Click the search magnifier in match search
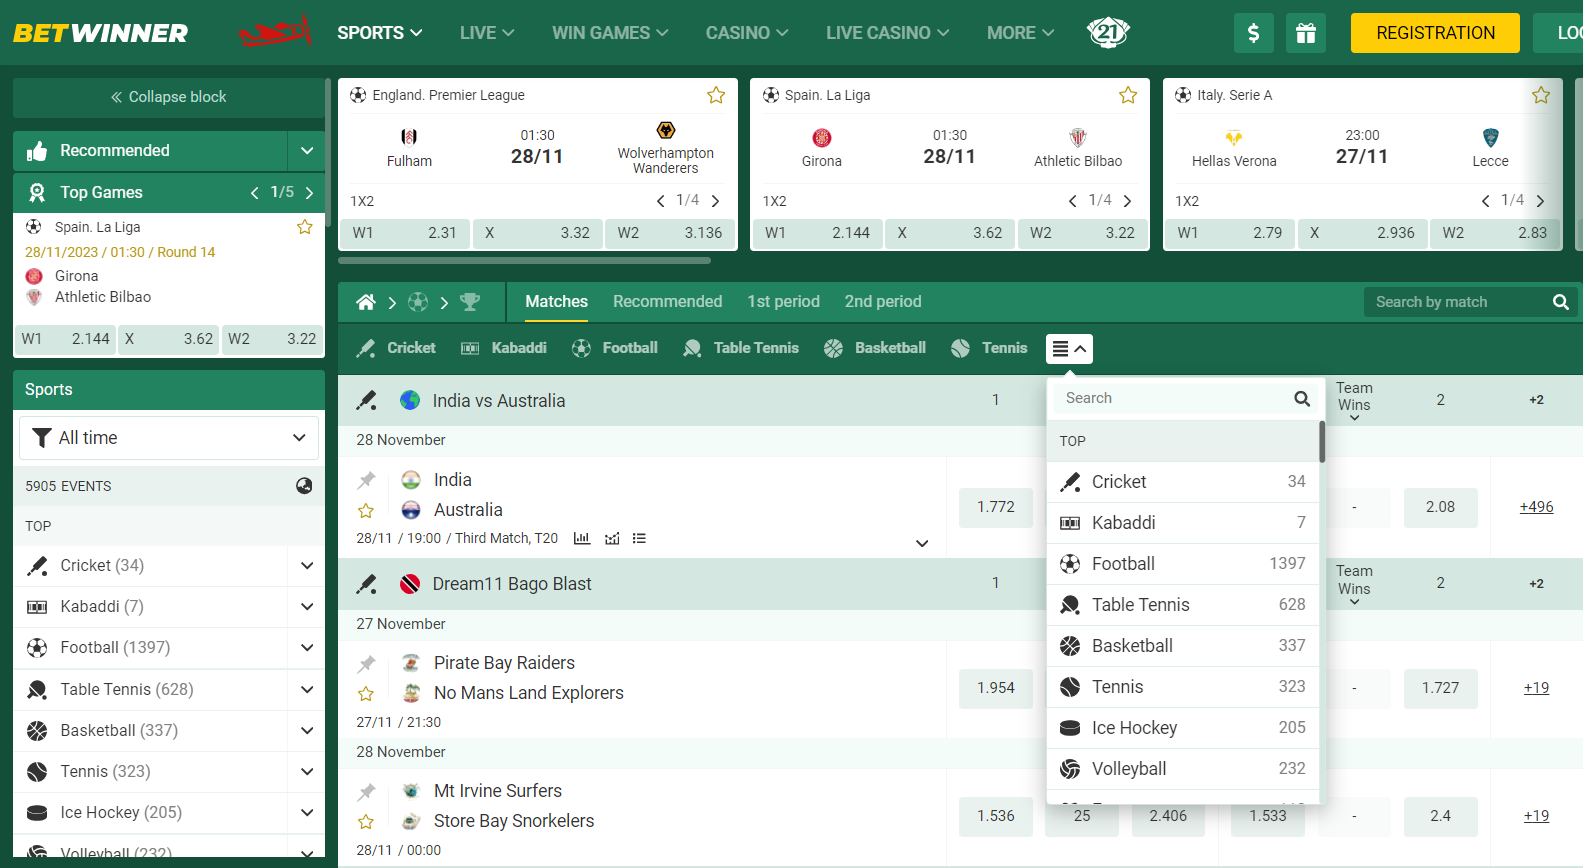This screenshot has width=1583, height=868. [x=1560, y=302]
